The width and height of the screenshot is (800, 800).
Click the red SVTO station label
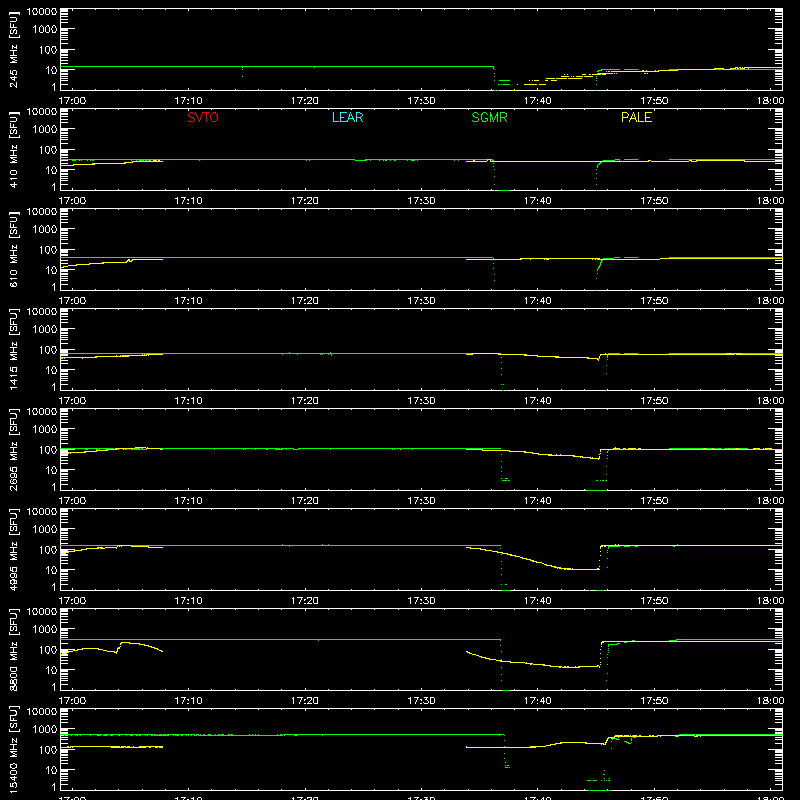(203, 117)
